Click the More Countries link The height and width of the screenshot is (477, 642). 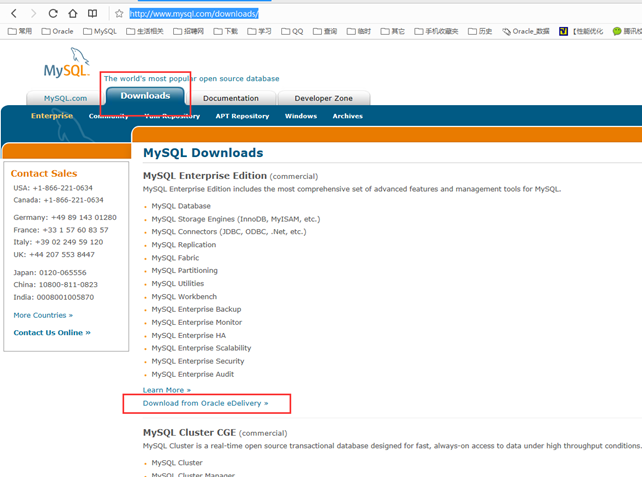tap(43, 315)
